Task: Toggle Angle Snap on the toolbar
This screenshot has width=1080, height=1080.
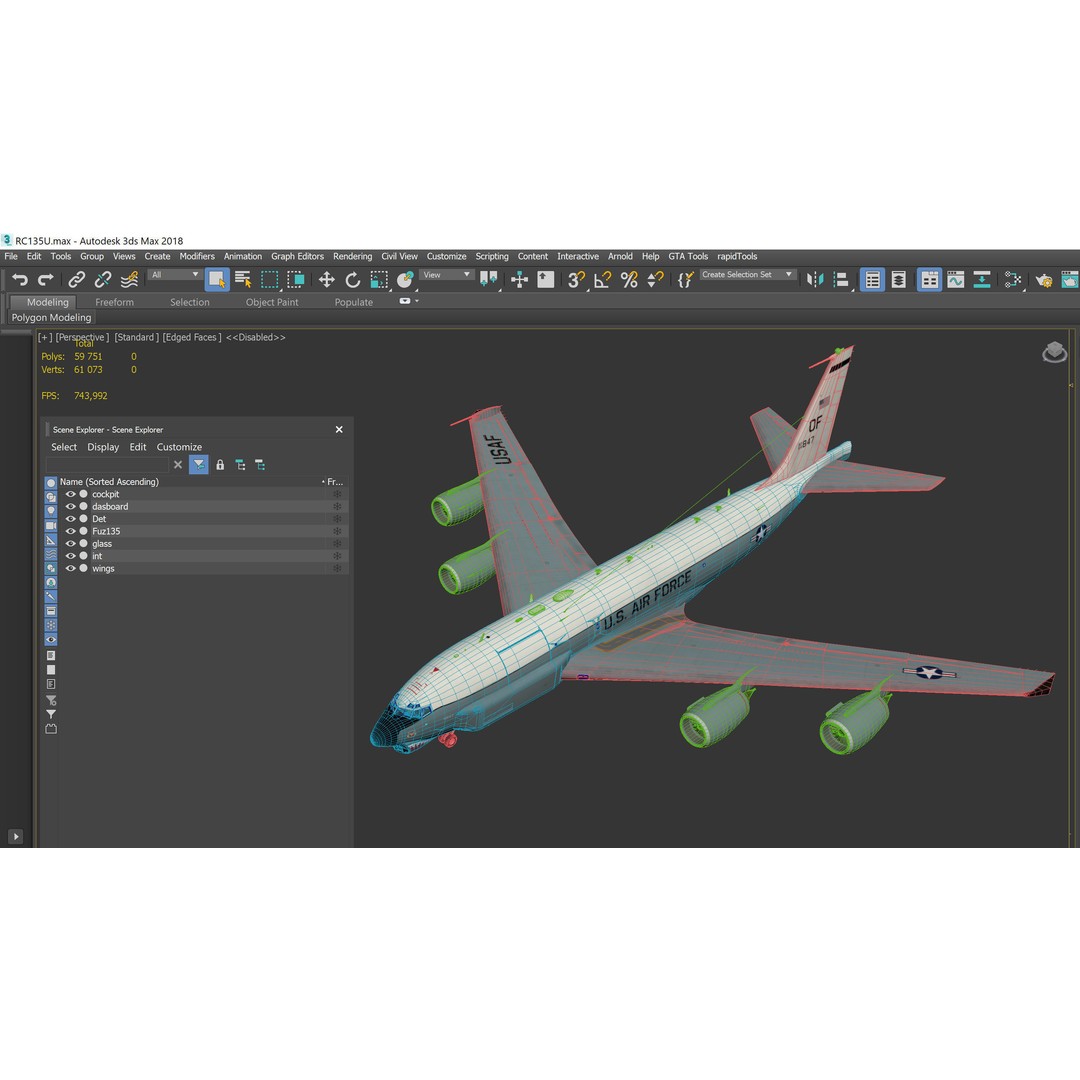Action: [x=603, y=280]
